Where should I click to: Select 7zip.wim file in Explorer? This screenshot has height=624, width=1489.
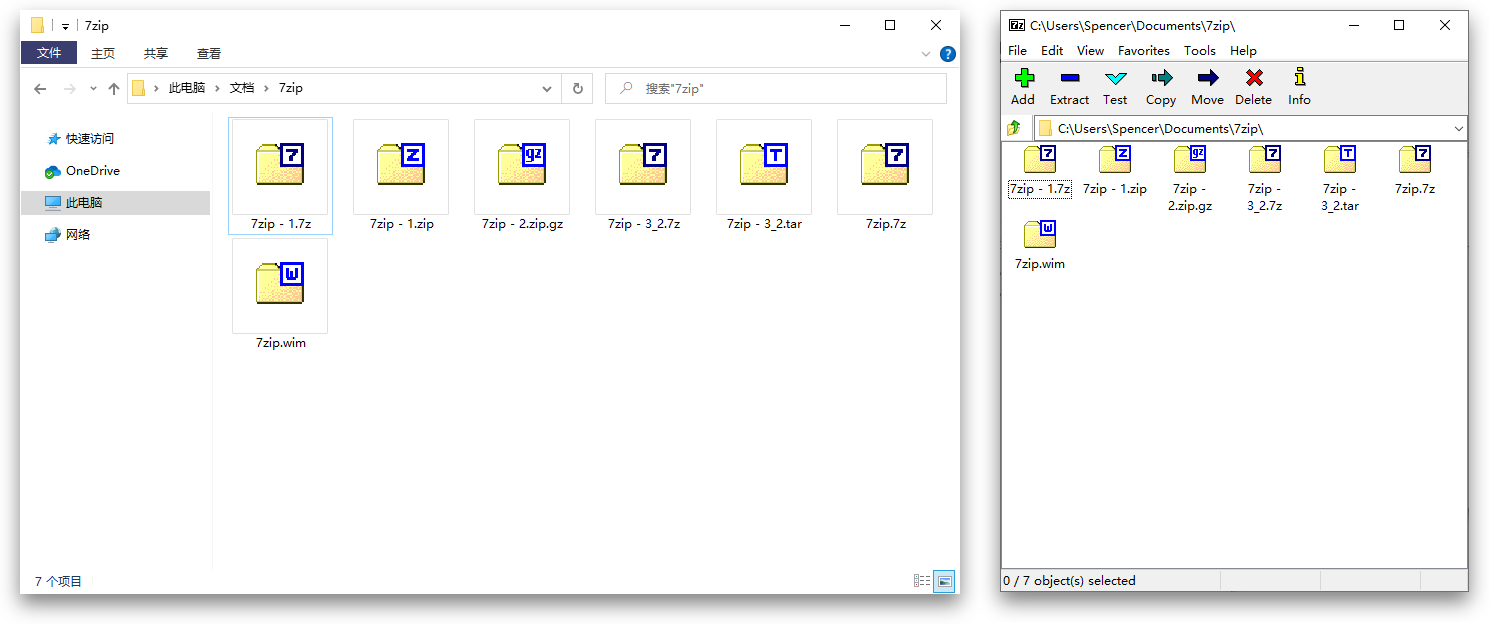pos(280,294)
